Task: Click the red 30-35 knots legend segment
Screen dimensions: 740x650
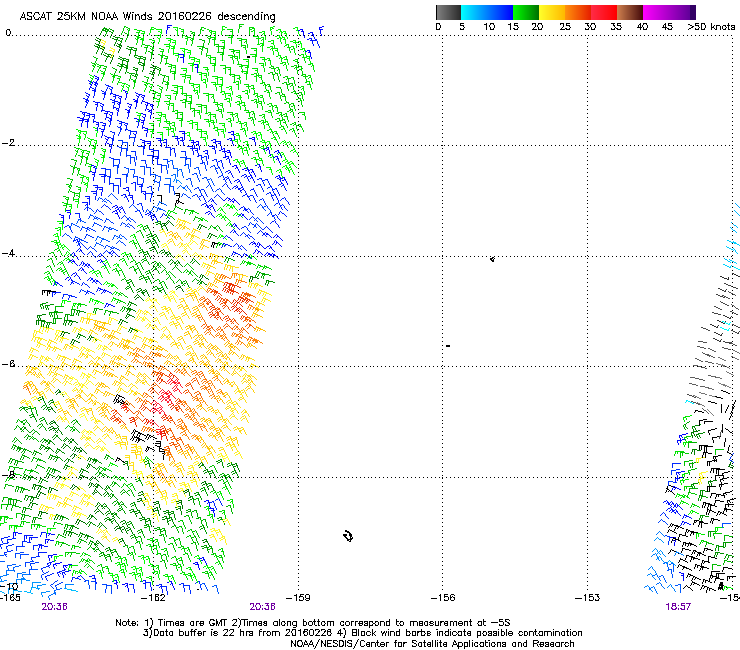Action: click(x=604, y=12)
